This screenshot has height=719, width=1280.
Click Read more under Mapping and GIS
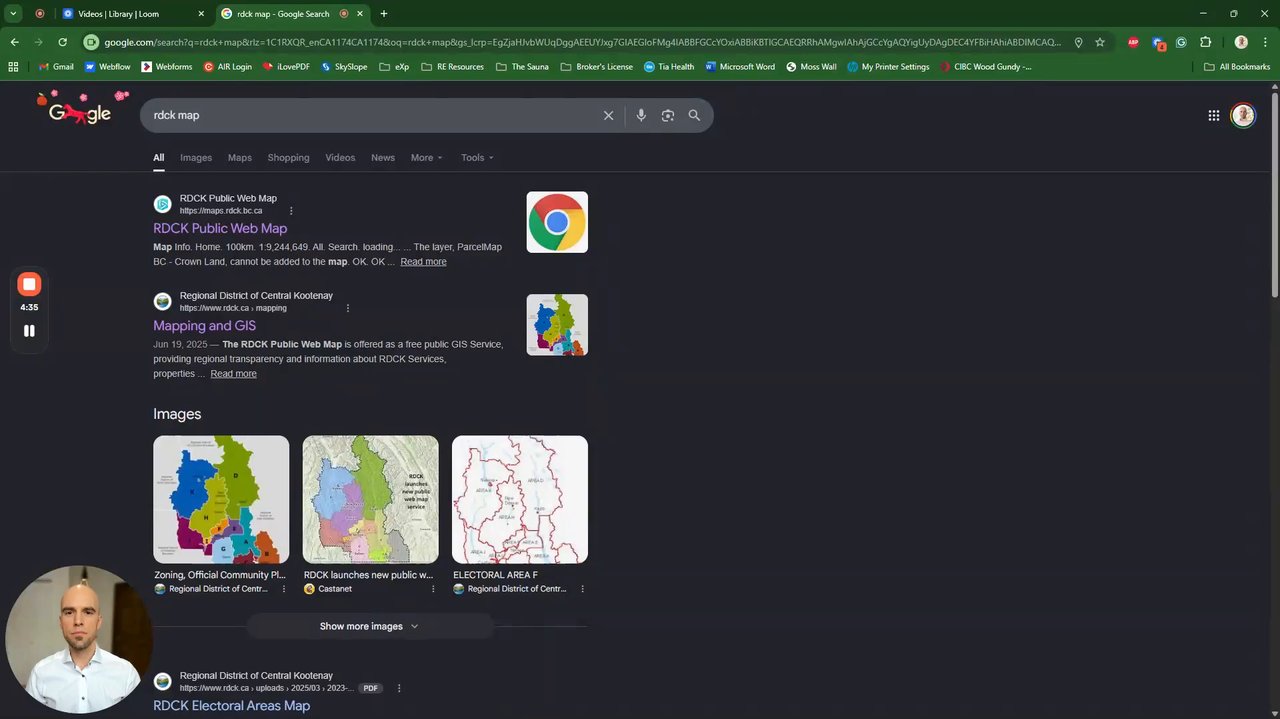pyautogui.click(x=233, y=374)
